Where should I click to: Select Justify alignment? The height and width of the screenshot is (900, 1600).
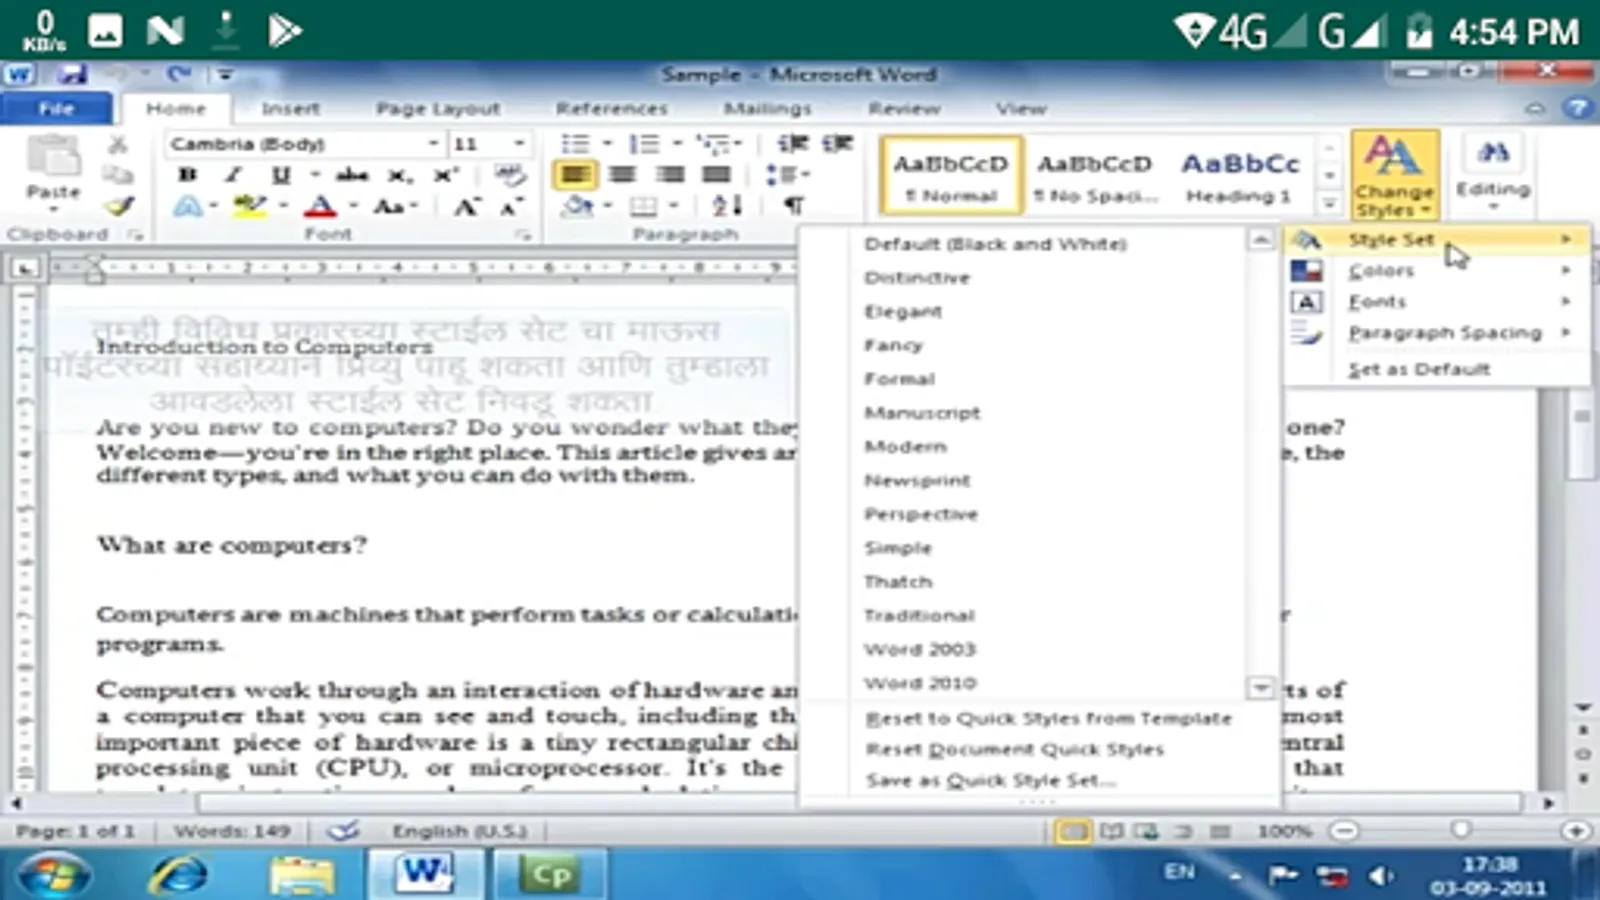tap(716, 175)
